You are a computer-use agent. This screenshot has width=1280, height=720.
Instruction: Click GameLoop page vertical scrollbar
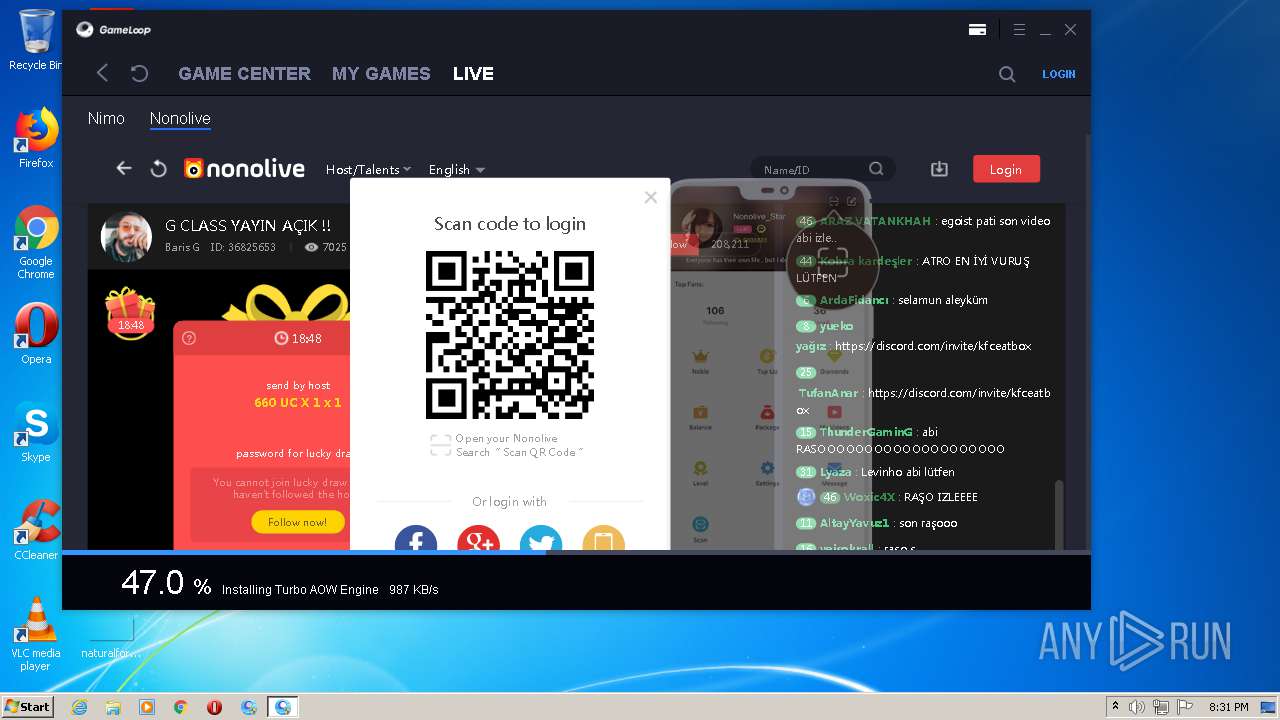[x=1086, y=340]
